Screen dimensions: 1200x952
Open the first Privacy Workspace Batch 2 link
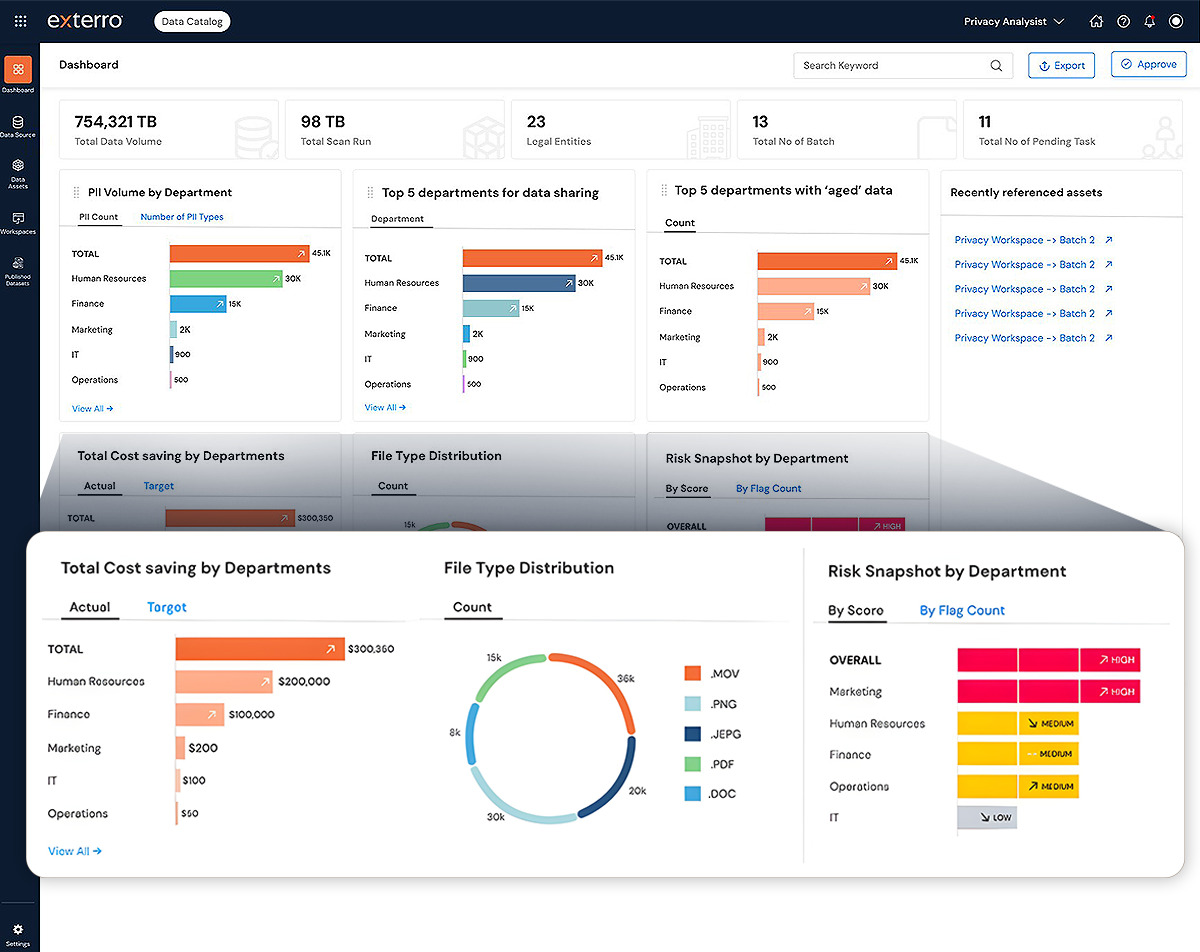click(1033, 240)
